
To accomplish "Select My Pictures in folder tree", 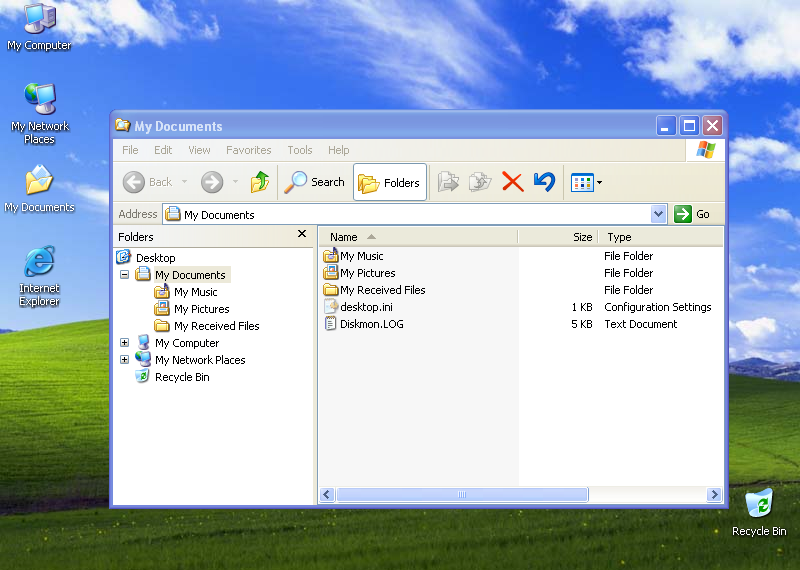I will tap(202, 309).
